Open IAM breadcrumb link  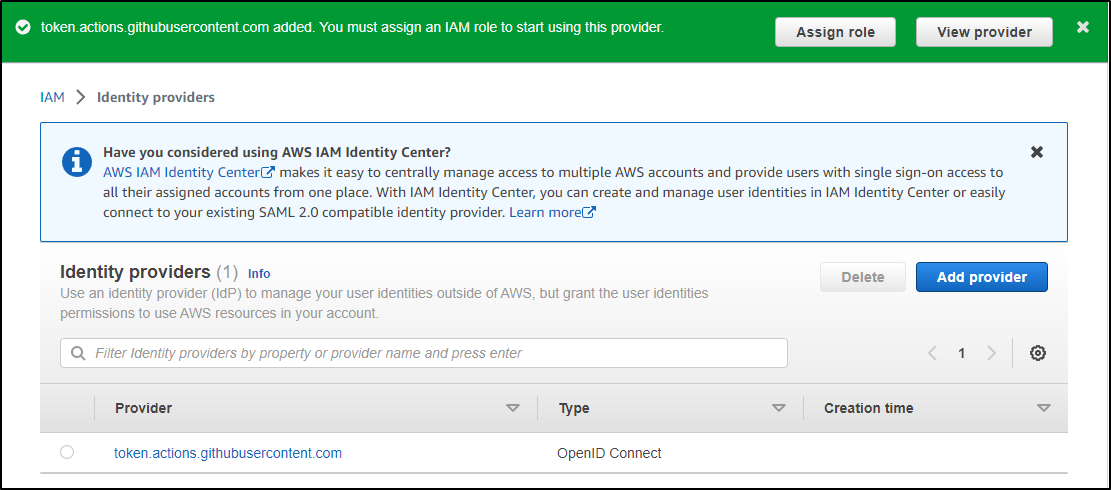tap(52, 97)
